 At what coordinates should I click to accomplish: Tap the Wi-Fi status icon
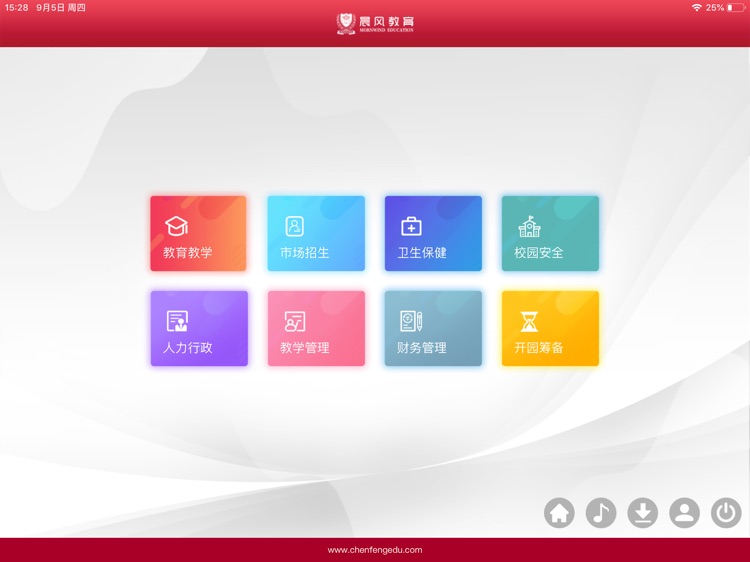pos(696,8)
